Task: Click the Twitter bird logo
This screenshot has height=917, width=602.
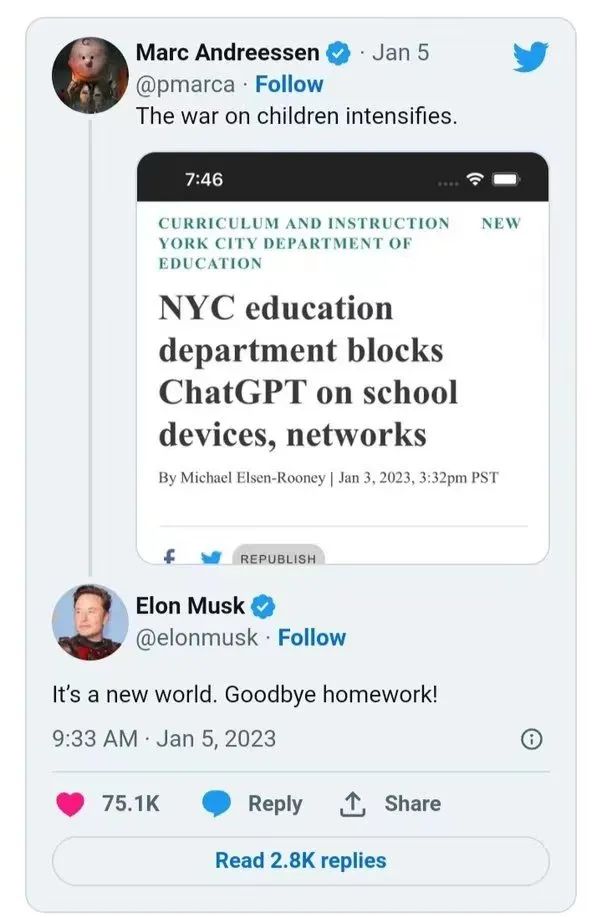Action: click(x=531, y=56)
